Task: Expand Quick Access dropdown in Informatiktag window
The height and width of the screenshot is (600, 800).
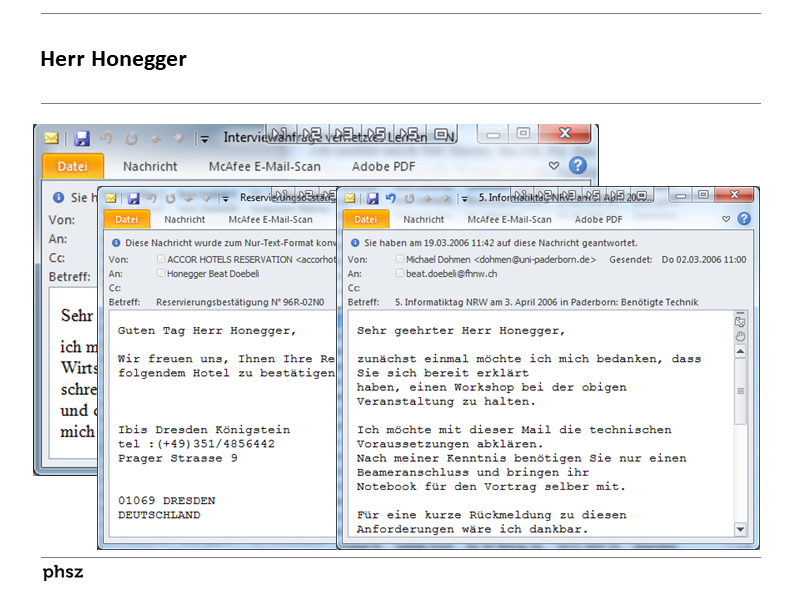Action: pos(464,198)
